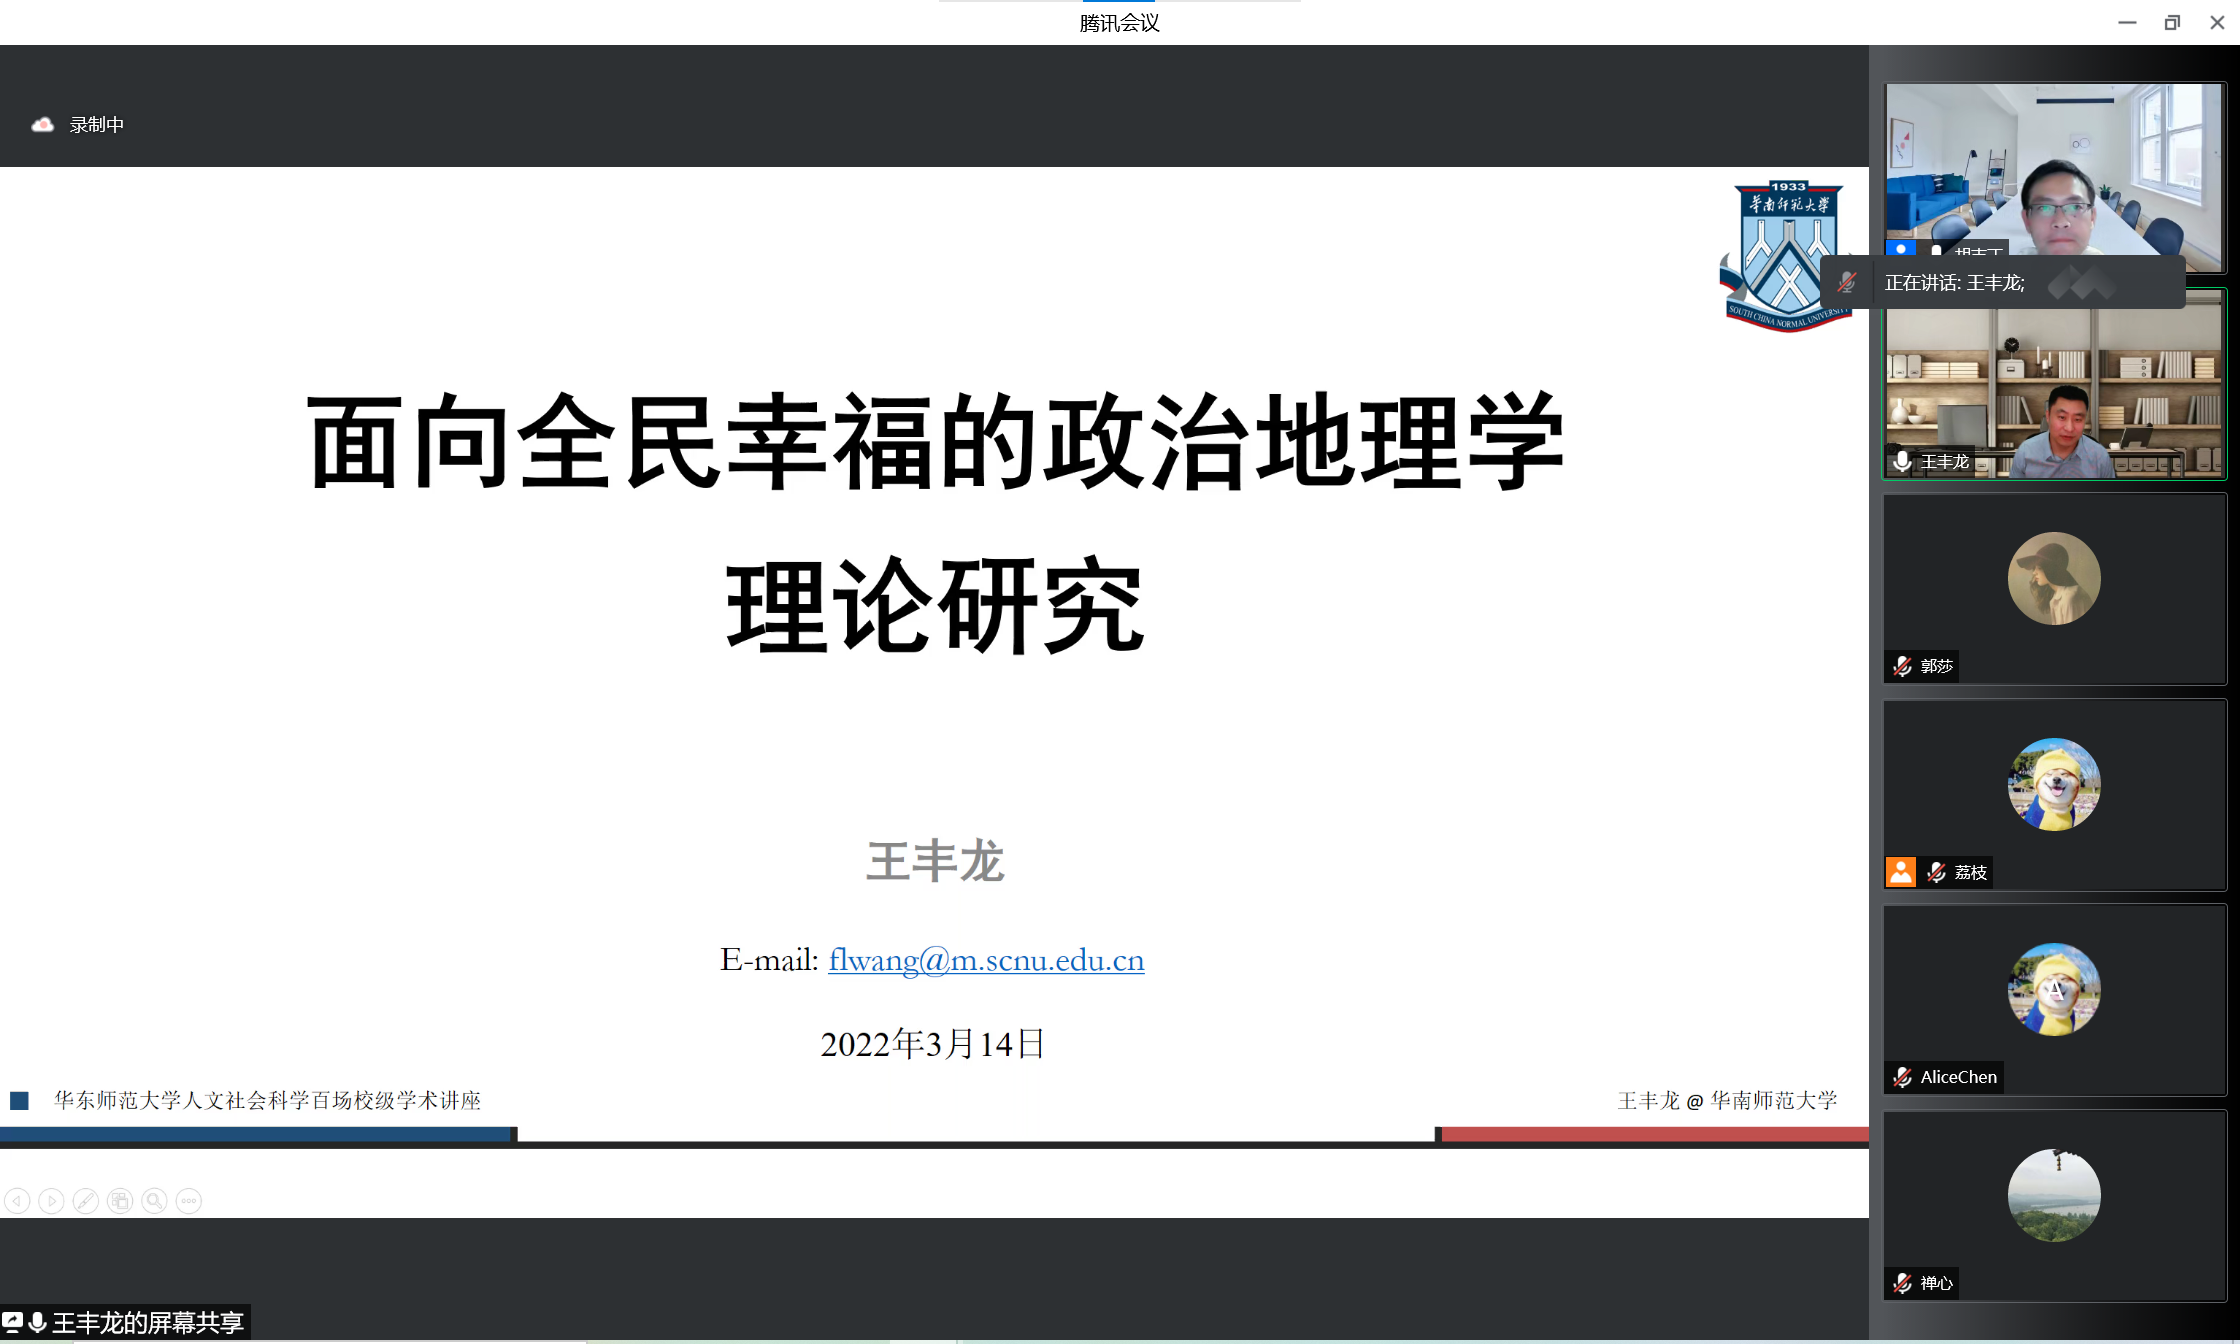Open the flwang@m.scnu.edu.cn email link

tap(985, 960)
